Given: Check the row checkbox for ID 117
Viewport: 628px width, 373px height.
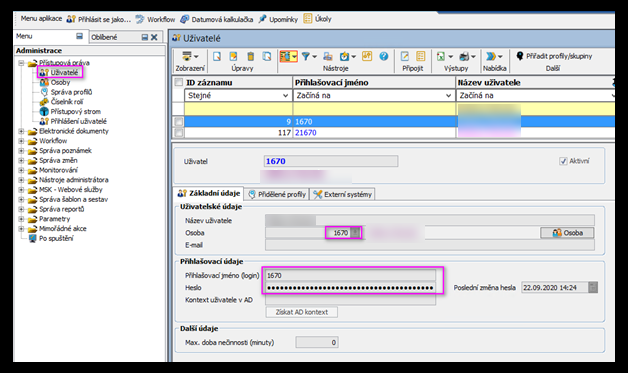Looking at the screenshot, I should pos(179,132).
